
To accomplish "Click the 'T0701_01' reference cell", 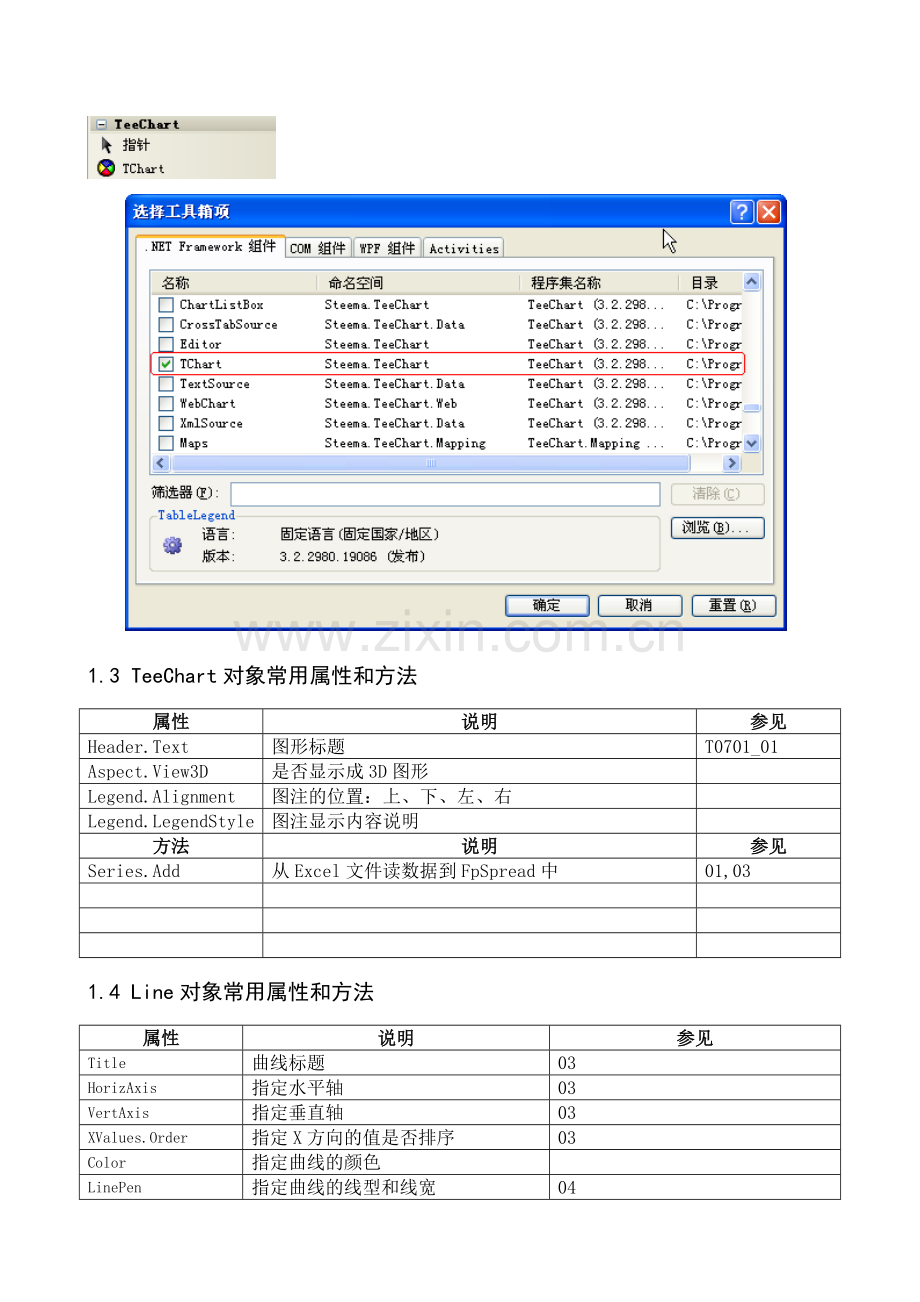I will point(768,747).
